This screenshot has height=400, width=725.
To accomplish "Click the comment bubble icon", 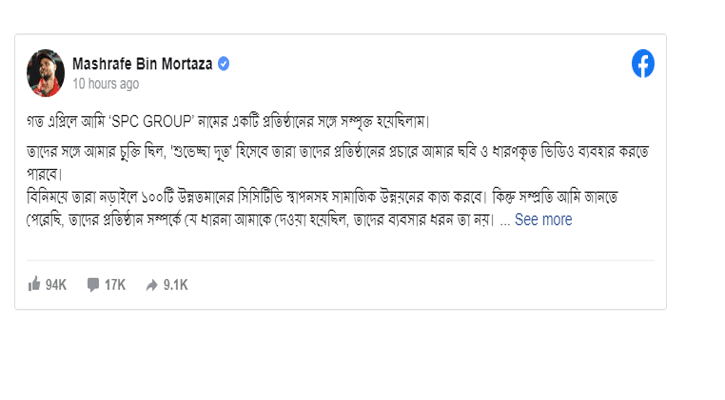I will (x=93, y=285).
